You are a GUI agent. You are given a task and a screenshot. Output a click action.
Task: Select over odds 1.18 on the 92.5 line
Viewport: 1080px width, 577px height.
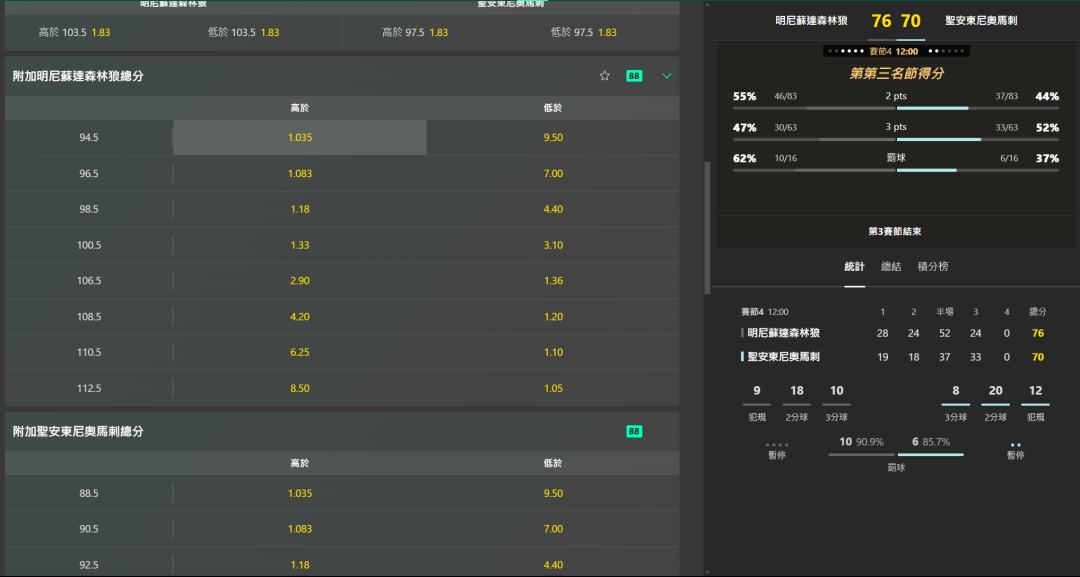click(x=300, y=565)
